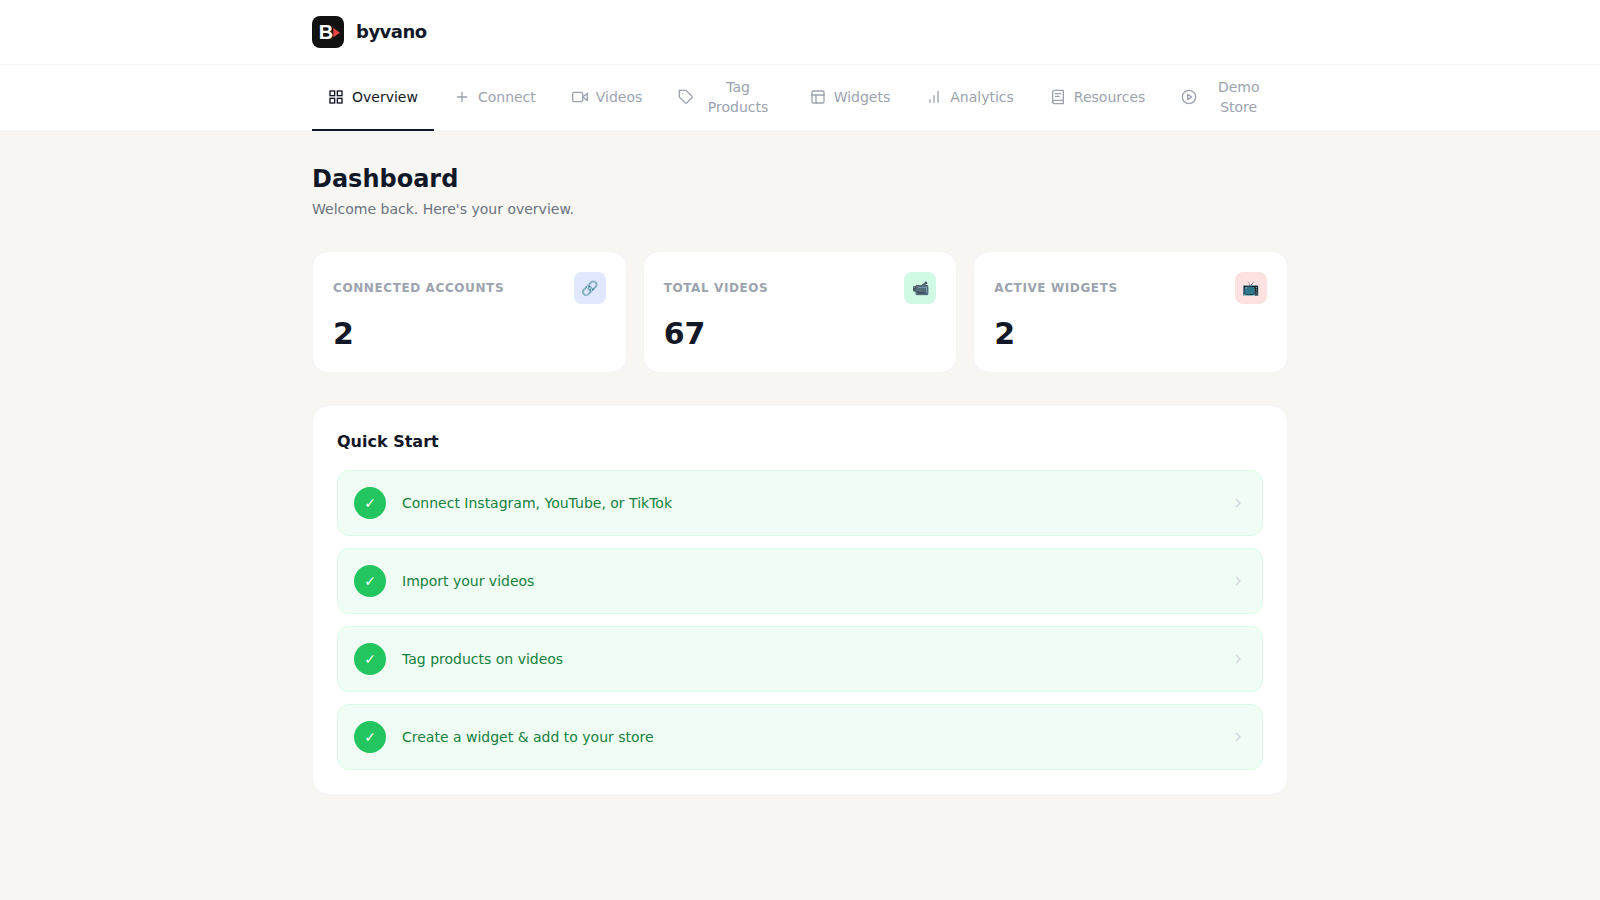Screen dimensions: 1600x900
Task: Click the link icon on Connected Accounts card
Action: (x=589, y=288)
